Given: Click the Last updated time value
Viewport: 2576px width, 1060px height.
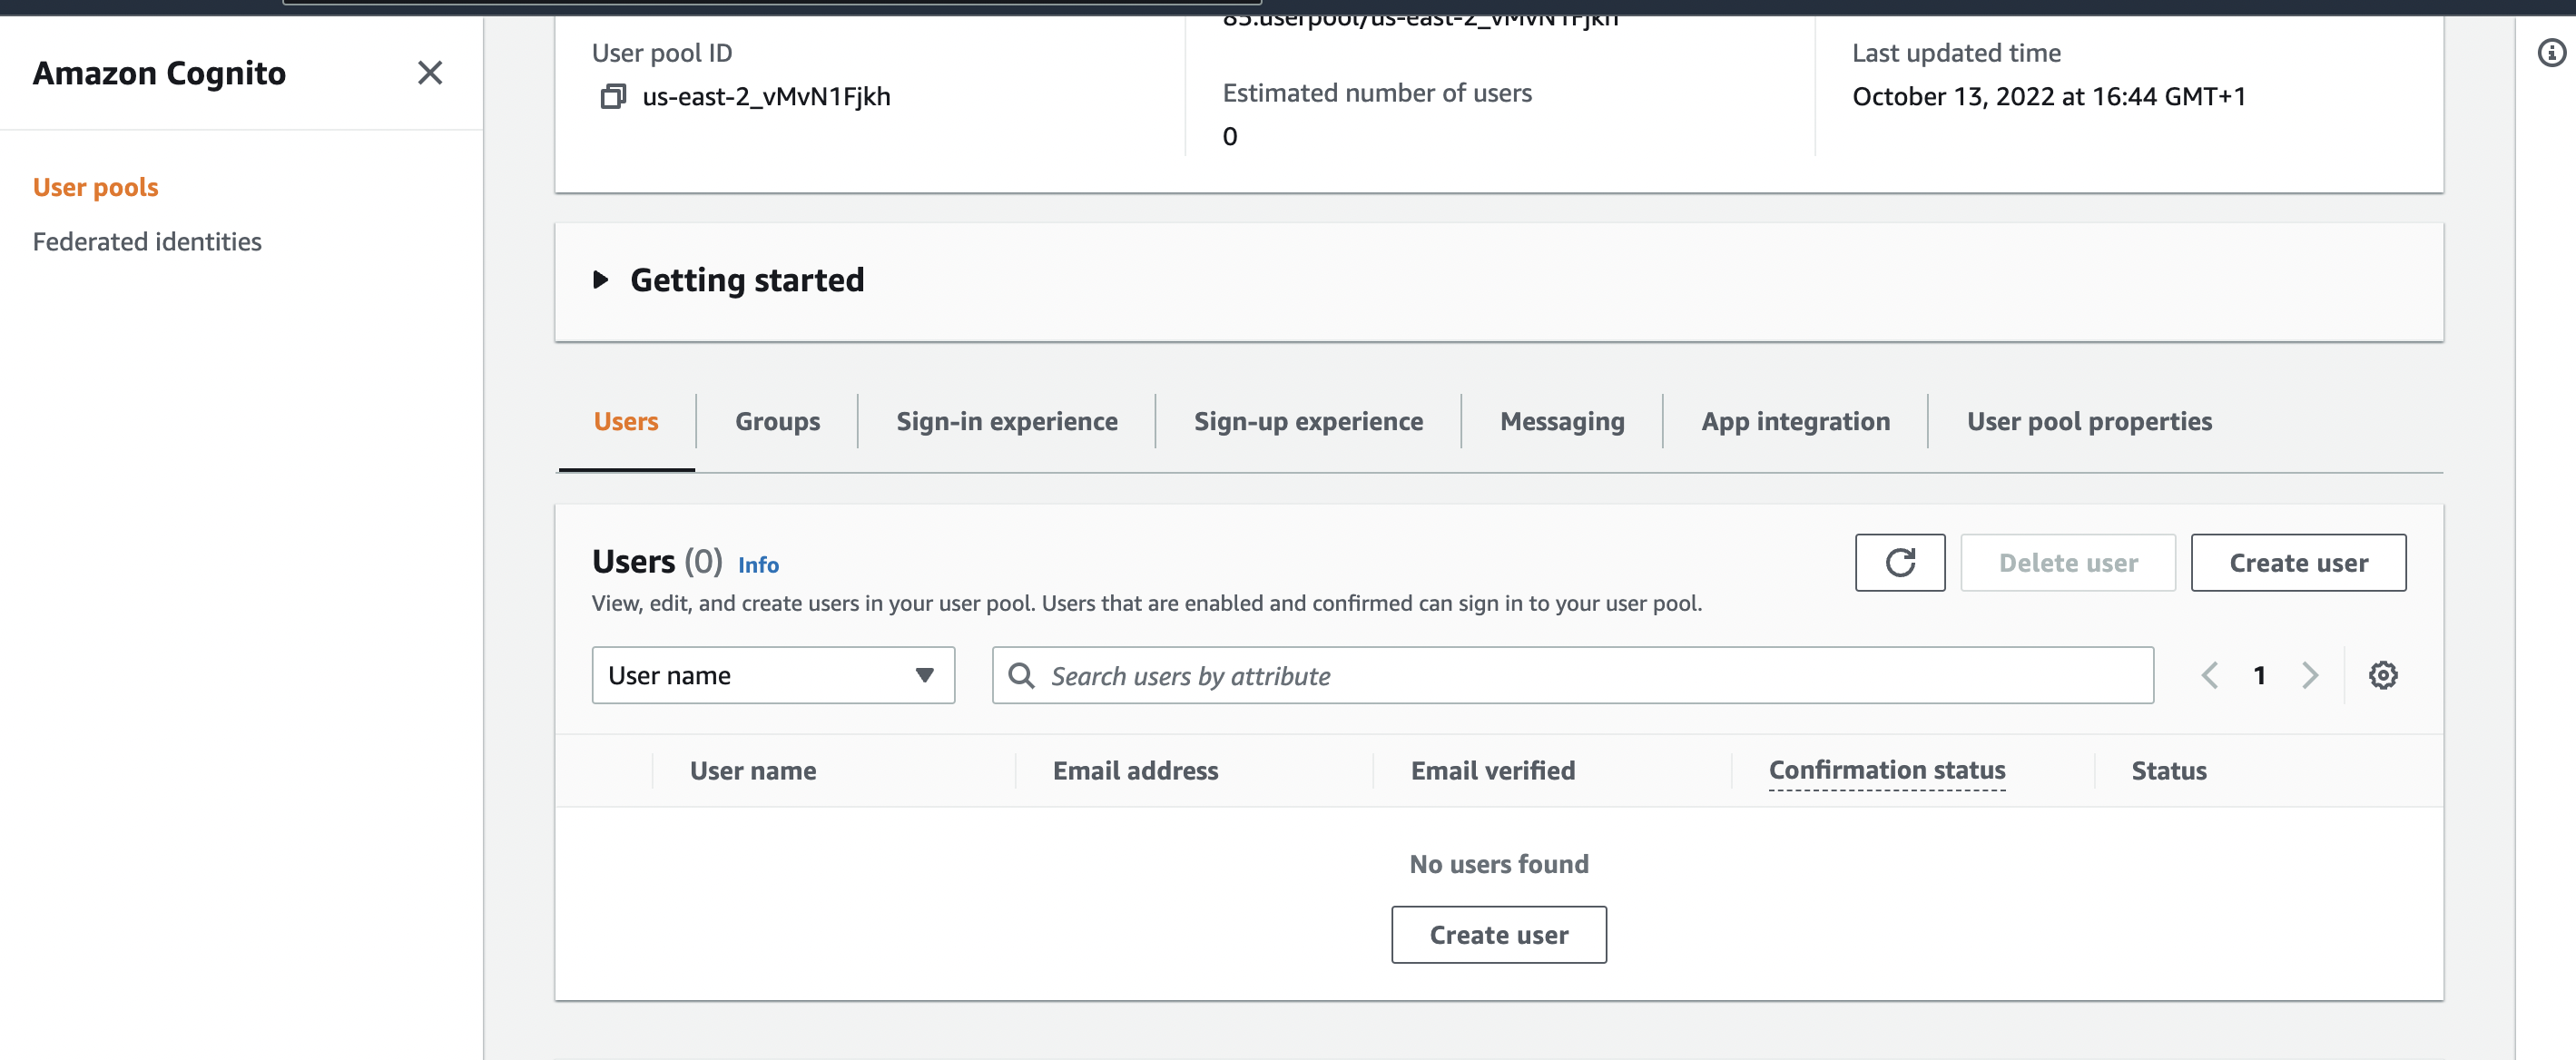Looking at the screenshot, I should (2049, 96).
